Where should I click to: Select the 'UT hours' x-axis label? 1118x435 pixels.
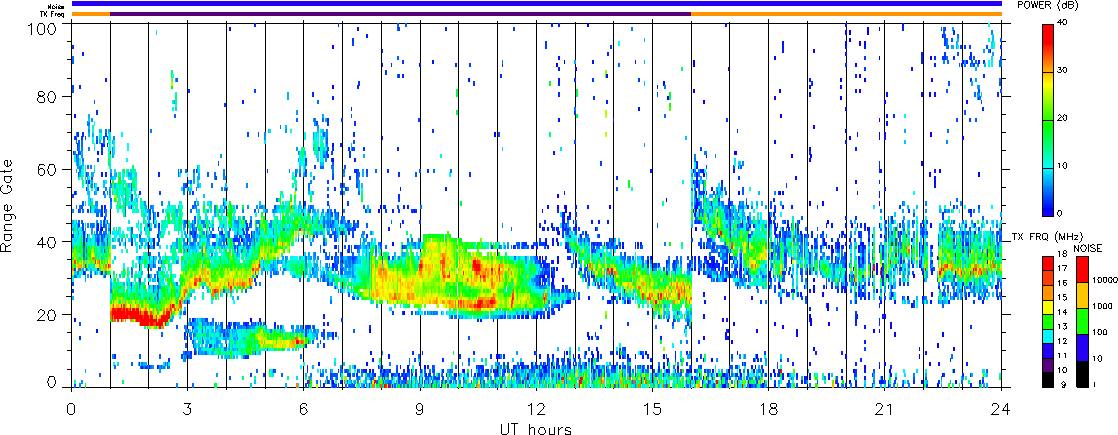pyautogui.click(x=536, y=429)
